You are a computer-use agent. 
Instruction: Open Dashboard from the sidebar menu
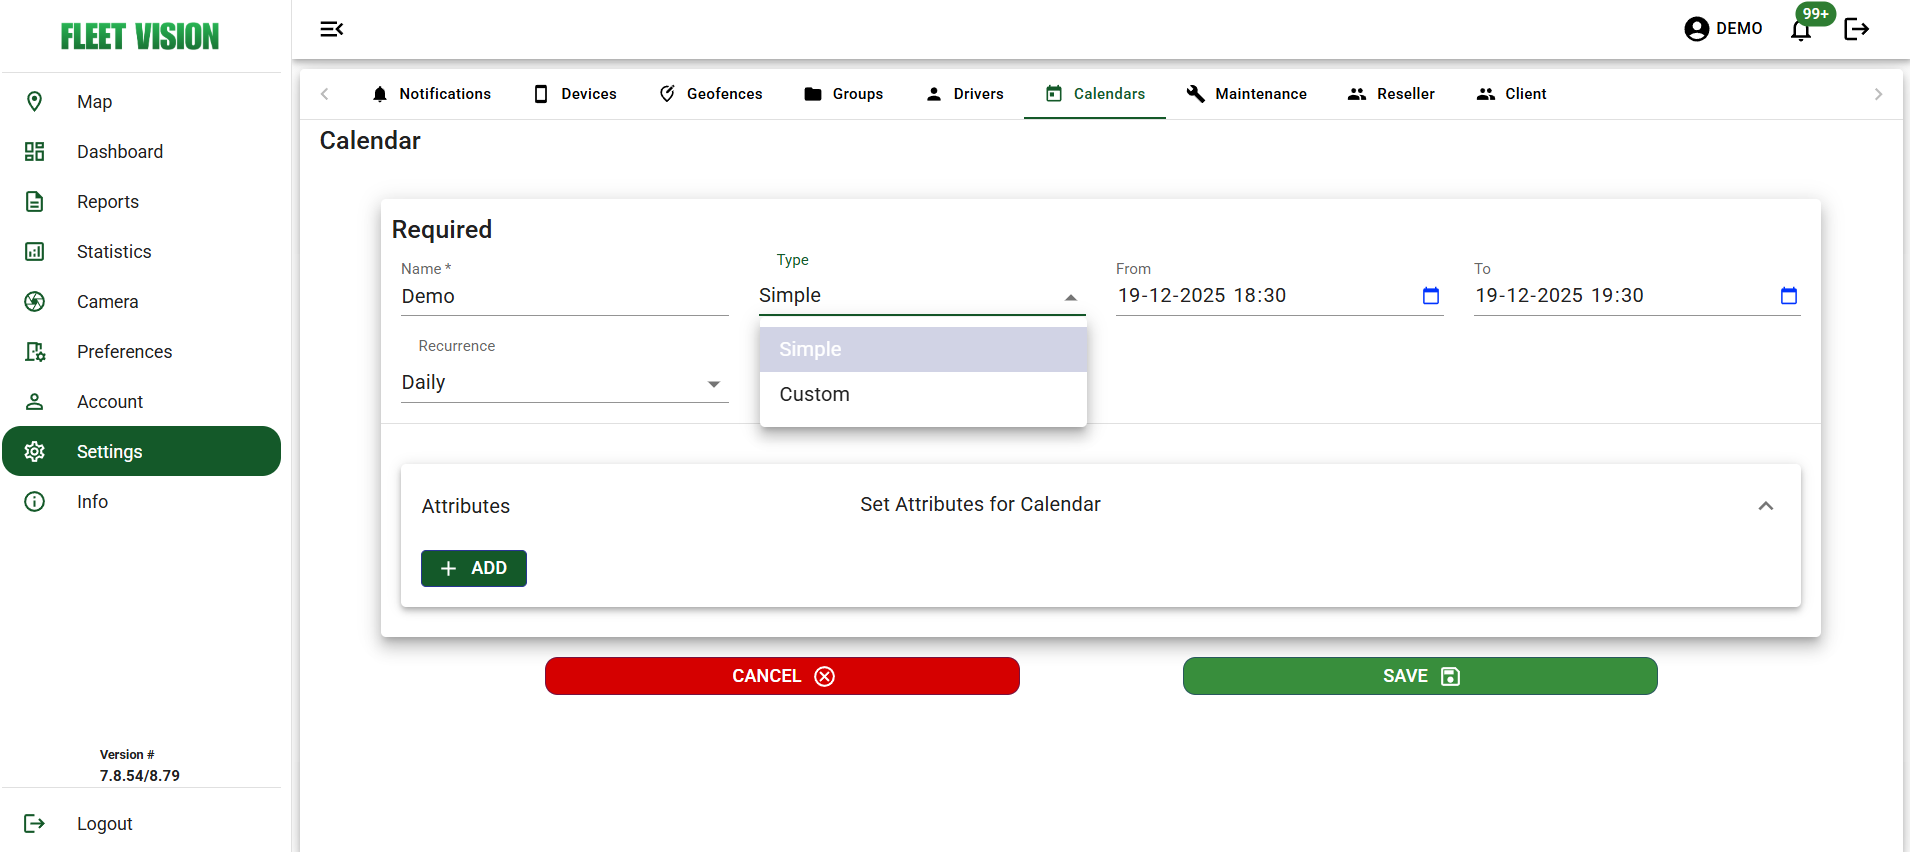point(141,151)
